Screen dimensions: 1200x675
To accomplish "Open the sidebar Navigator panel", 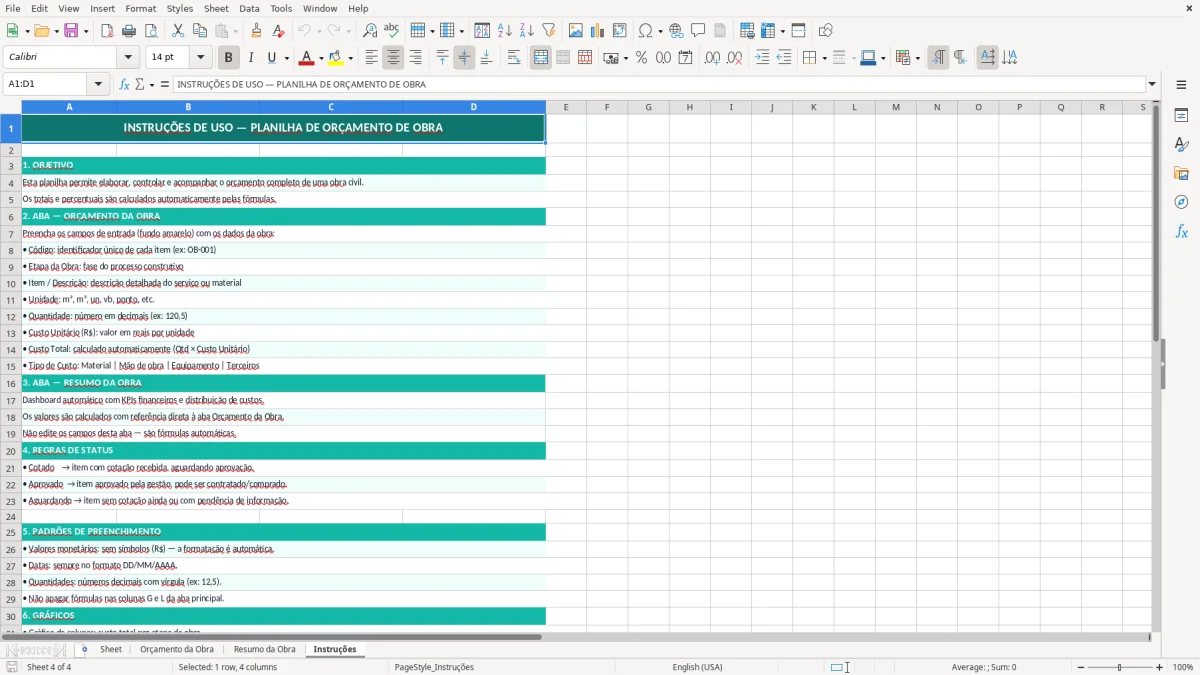I will coord(1181,202).
